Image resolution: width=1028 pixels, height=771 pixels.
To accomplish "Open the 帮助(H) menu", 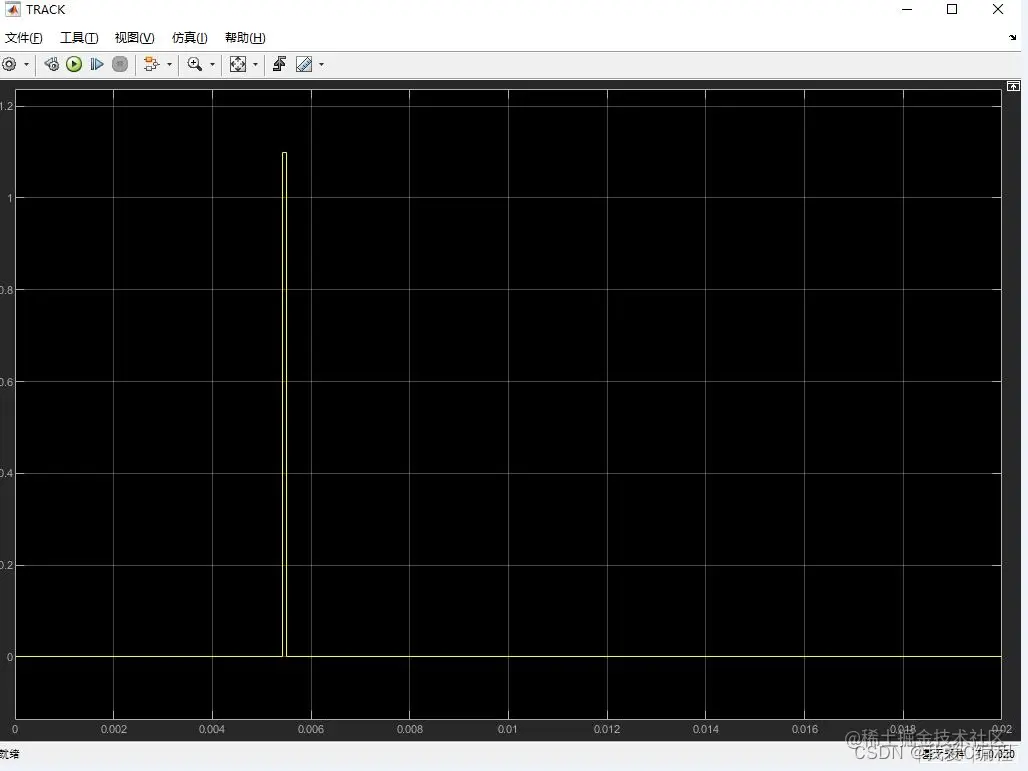I will (245, 38).
